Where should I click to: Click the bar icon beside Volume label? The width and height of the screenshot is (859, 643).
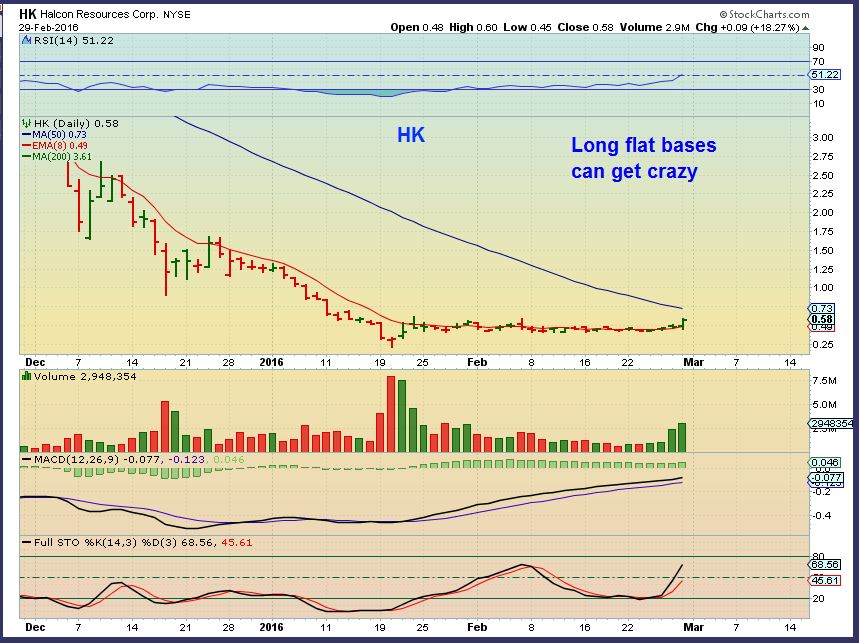(26, 376)
